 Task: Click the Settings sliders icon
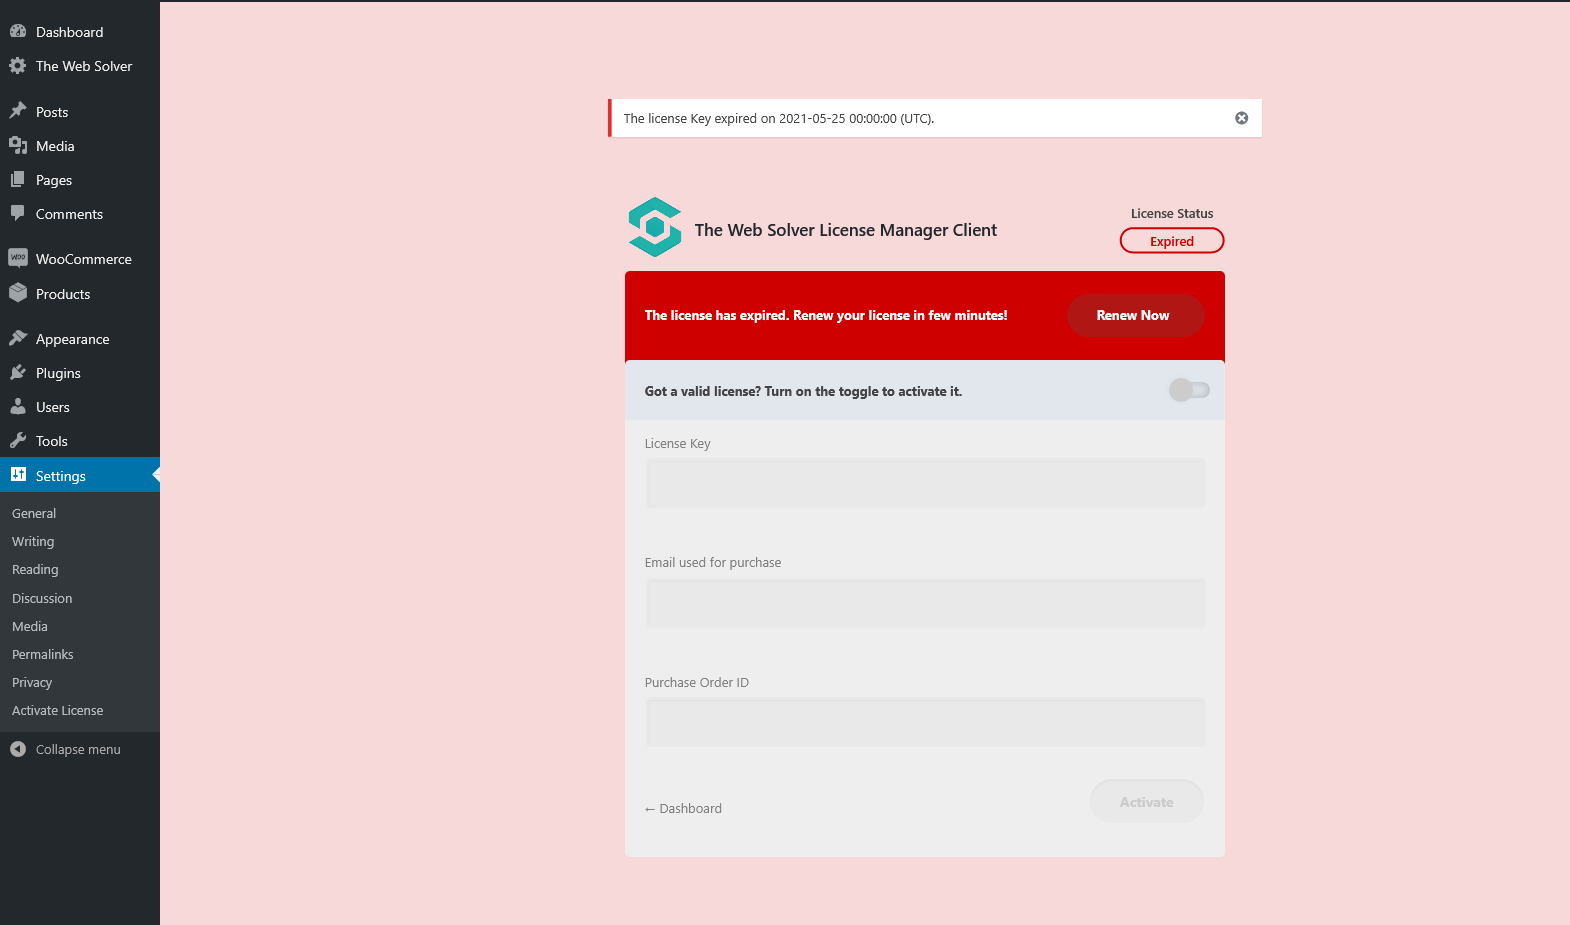tap(18, 475)
